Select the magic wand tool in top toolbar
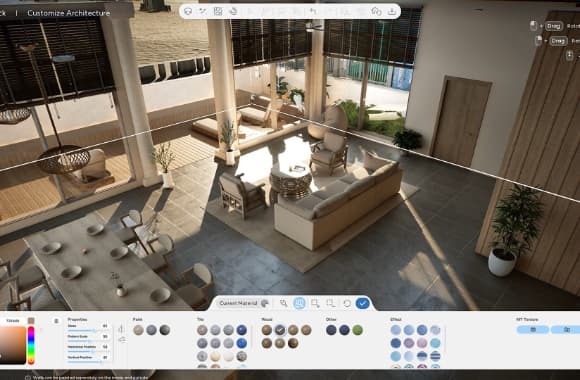The height and width of the screenshot is (380, 580). point(203,11)
